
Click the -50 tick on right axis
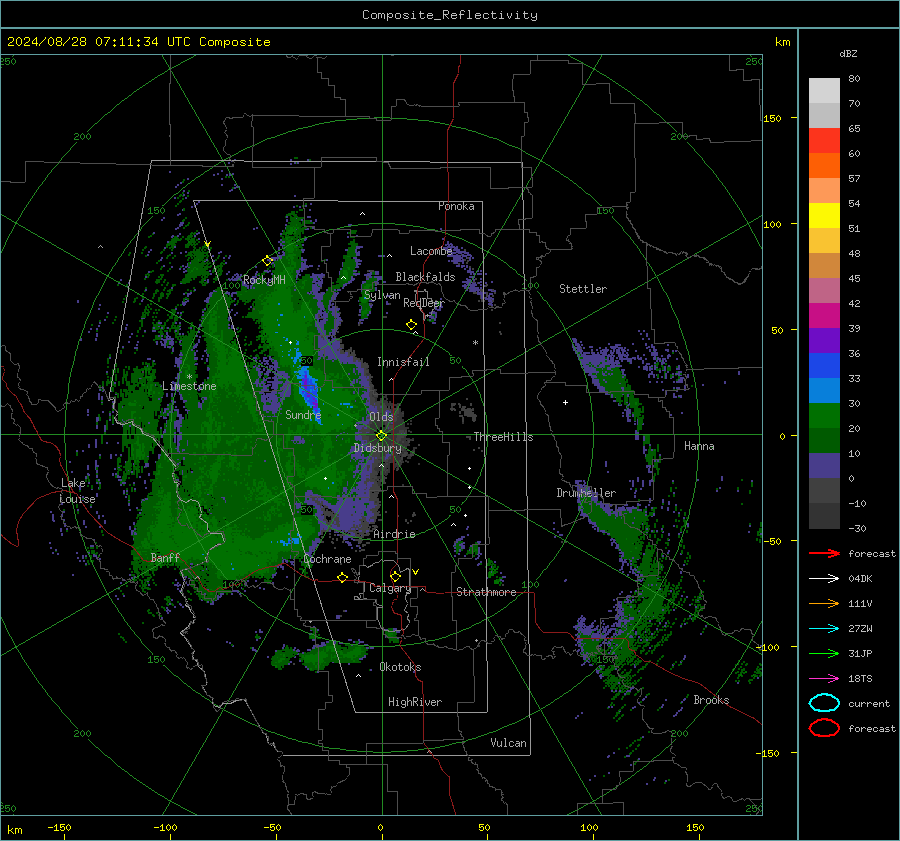coord(773,541)
